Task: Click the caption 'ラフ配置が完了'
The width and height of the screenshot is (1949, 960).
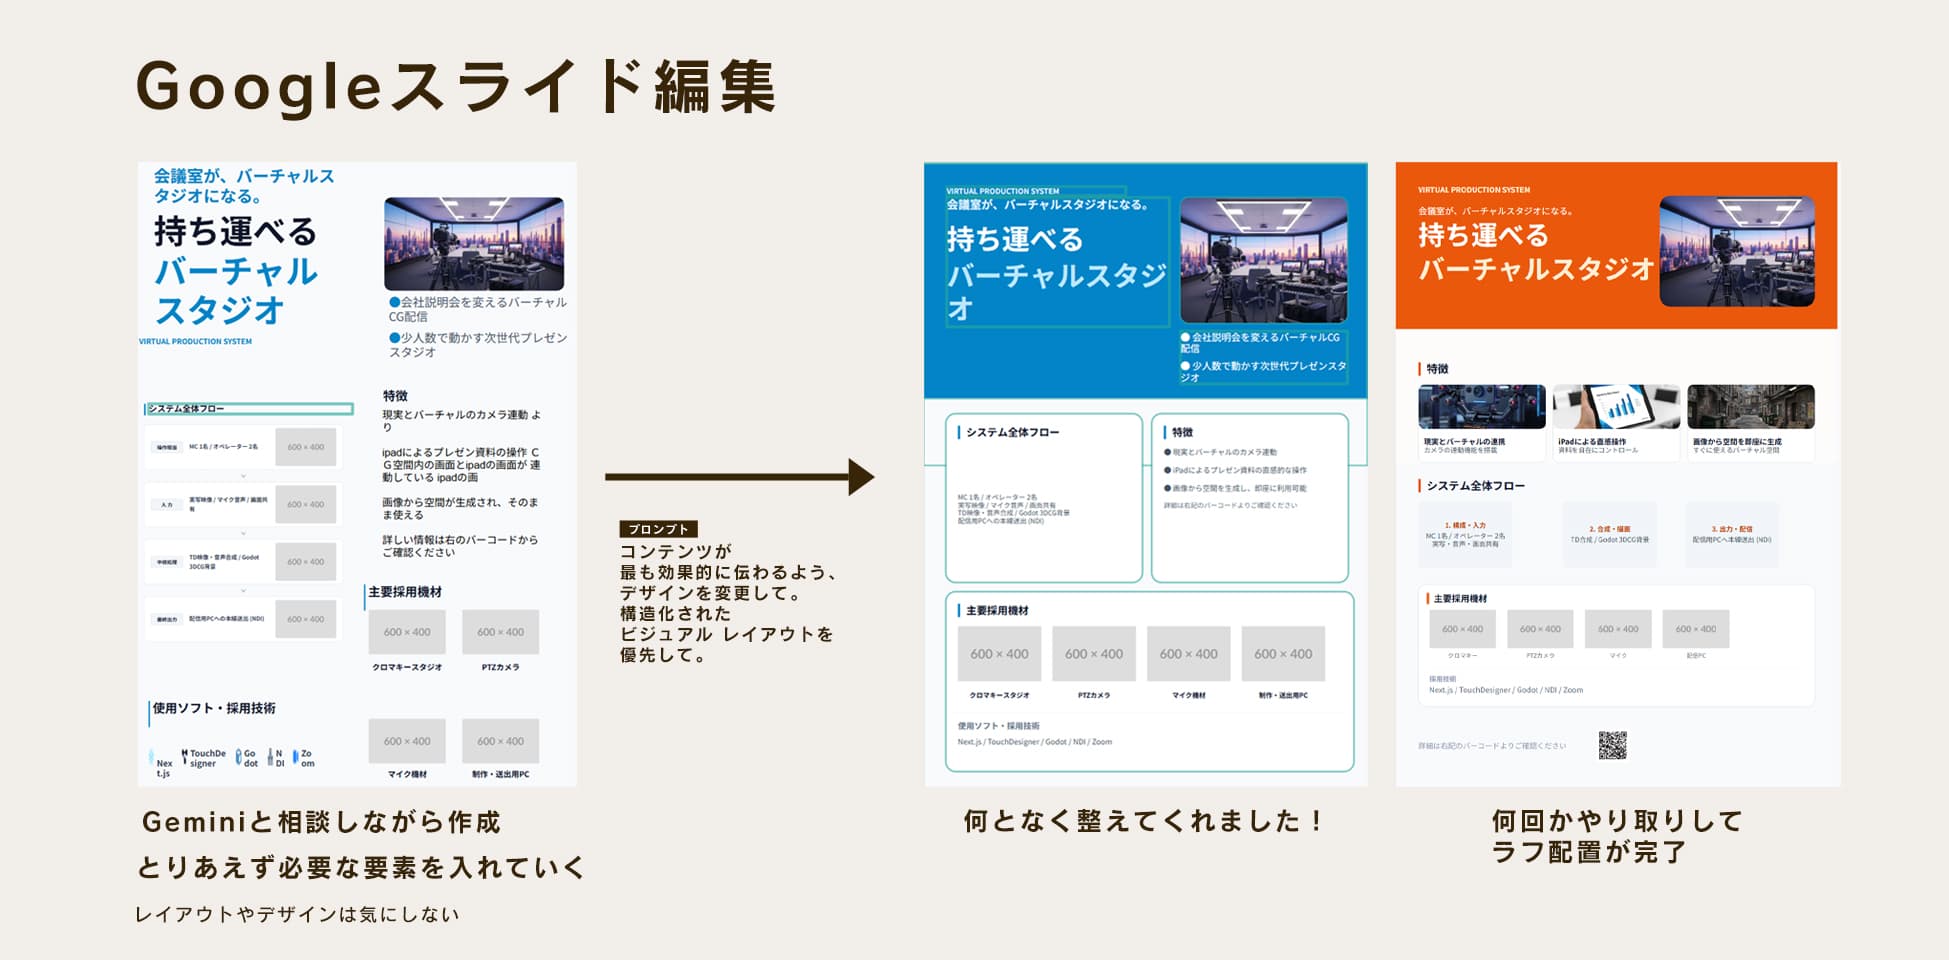Action: [x=1589, y=852]
